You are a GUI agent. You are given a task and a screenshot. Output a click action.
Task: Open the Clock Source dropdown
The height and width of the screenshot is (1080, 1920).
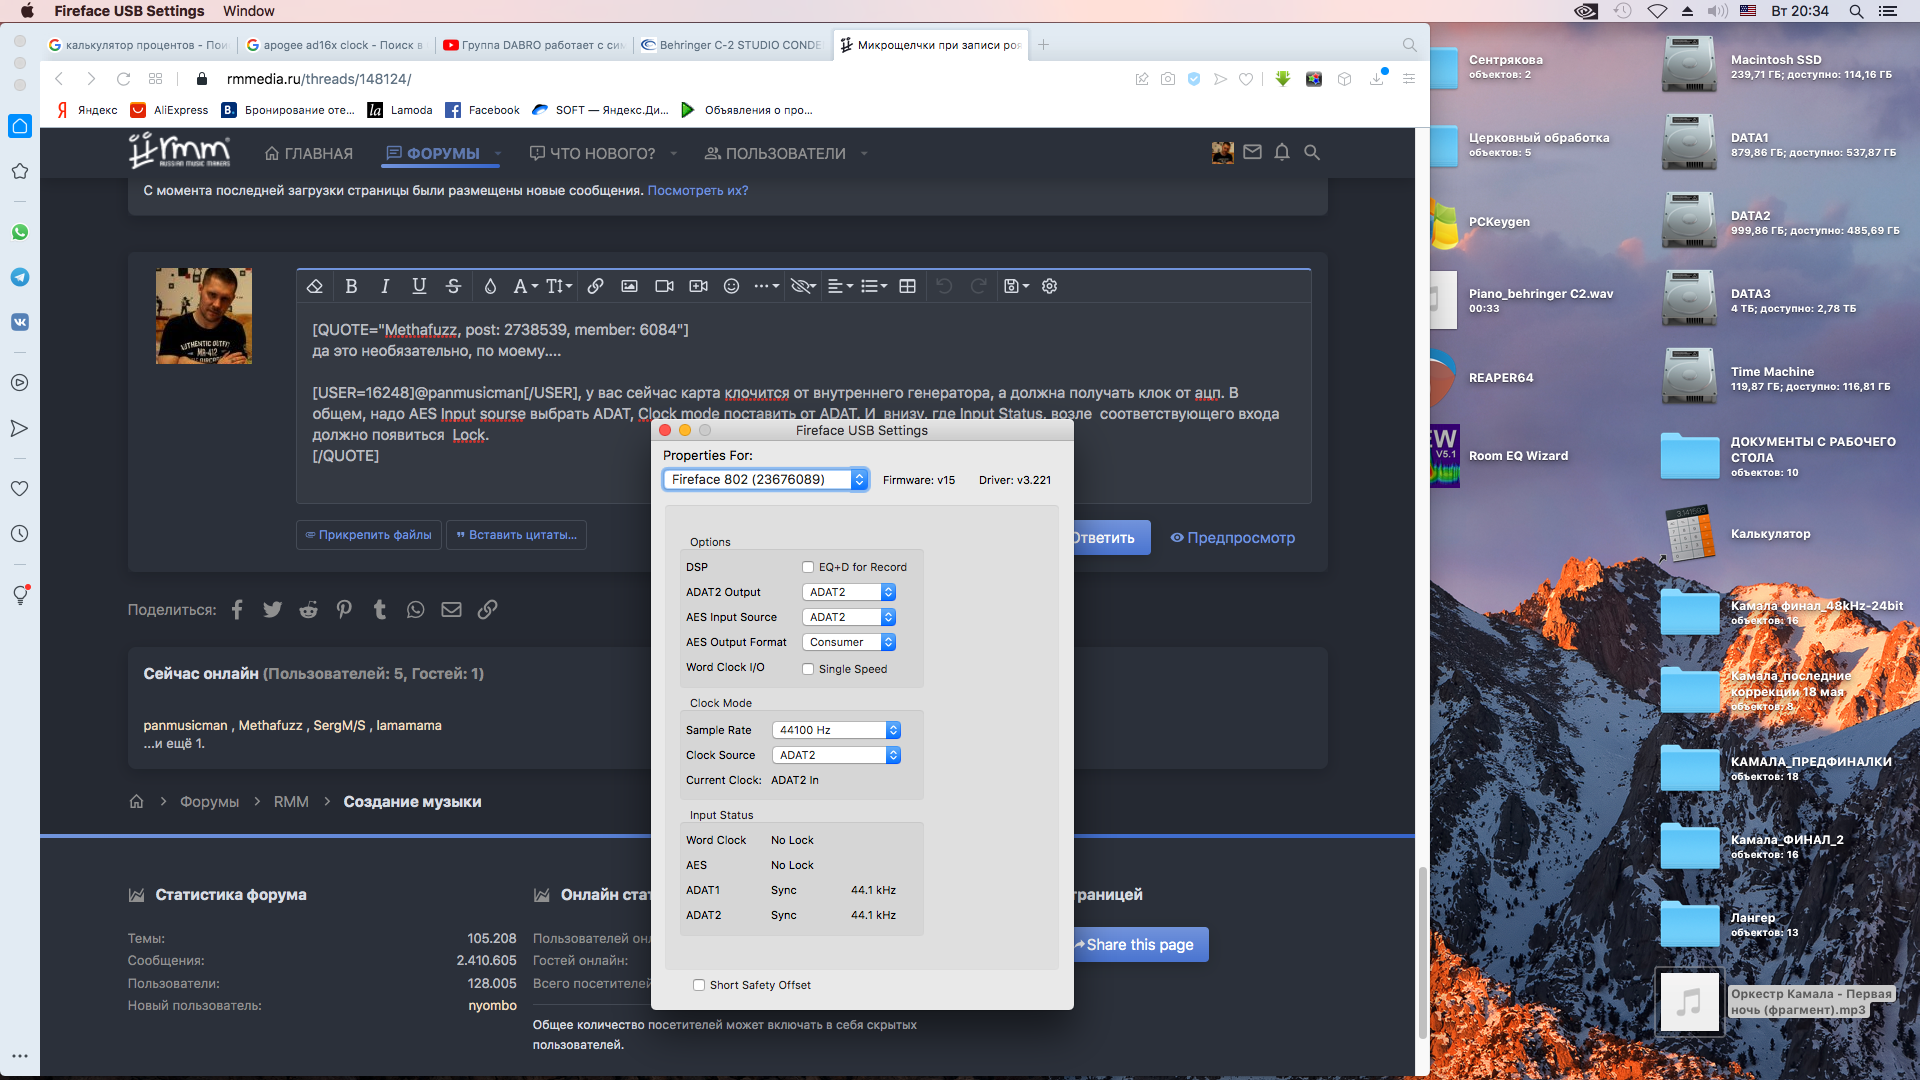pyautogui.click(x=836, y=755)
